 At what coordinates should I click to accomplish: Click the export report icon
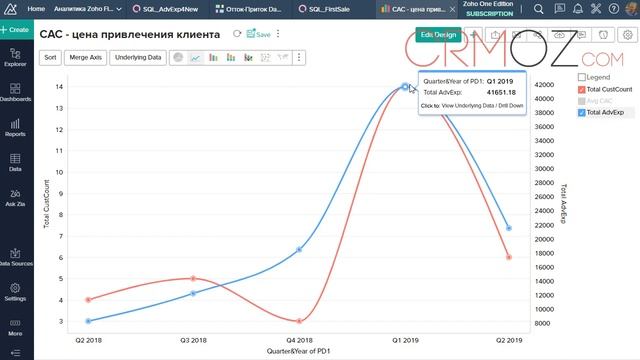[495, 35]
